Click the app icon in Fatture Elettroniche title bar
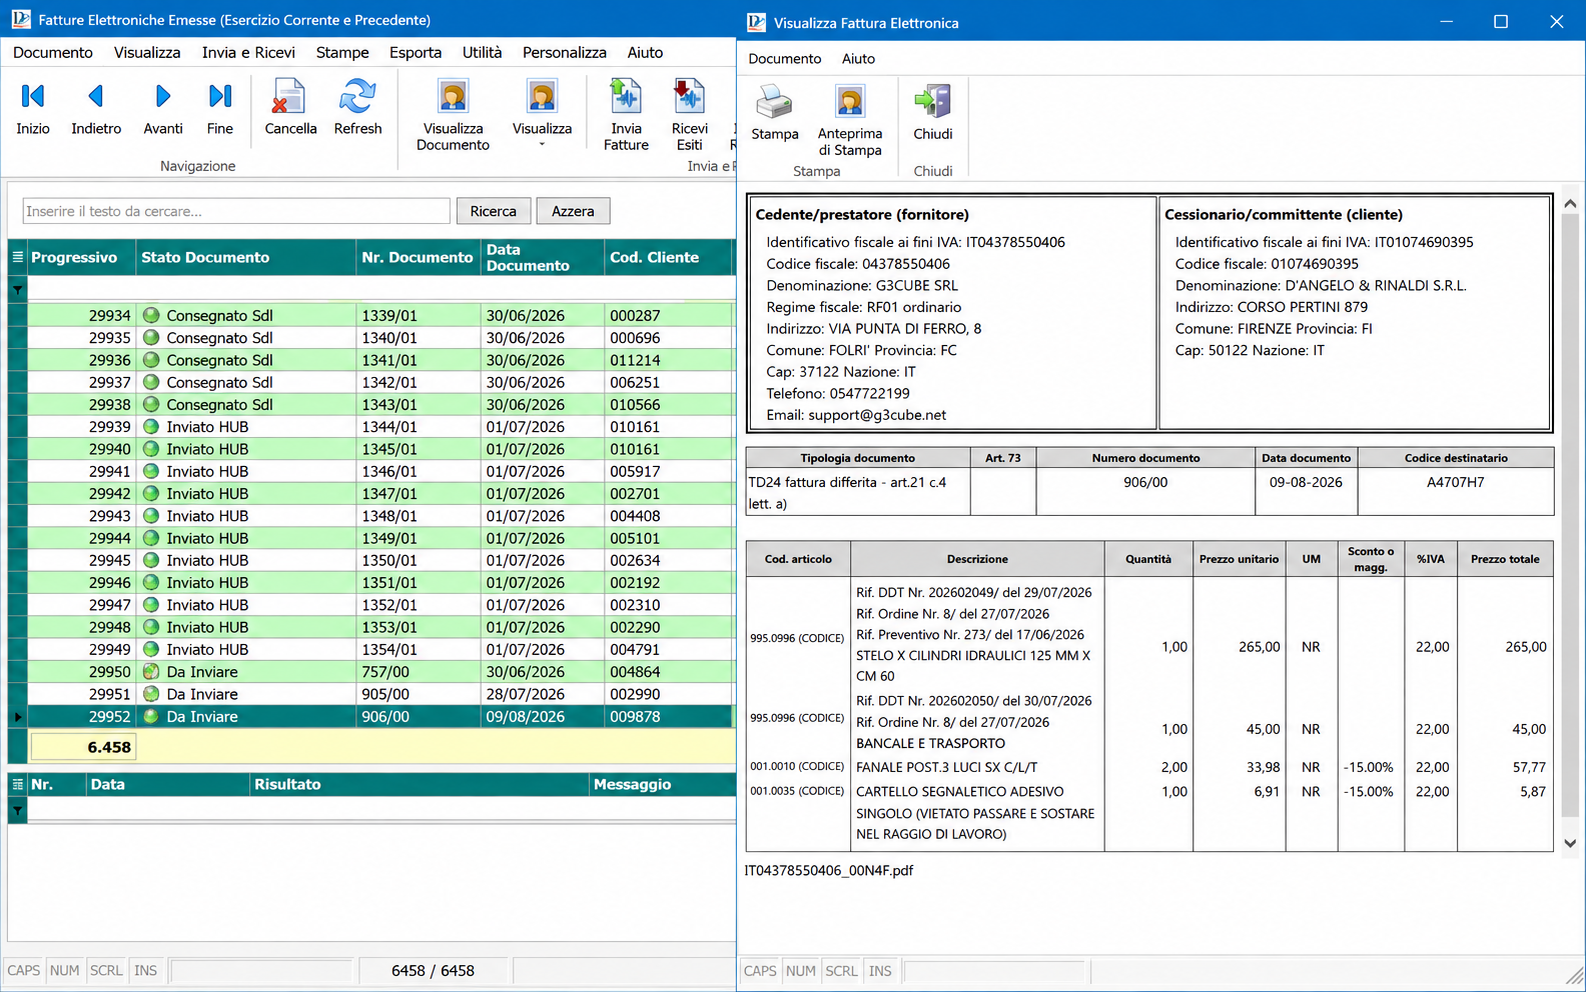 click(x=21, y=19)
